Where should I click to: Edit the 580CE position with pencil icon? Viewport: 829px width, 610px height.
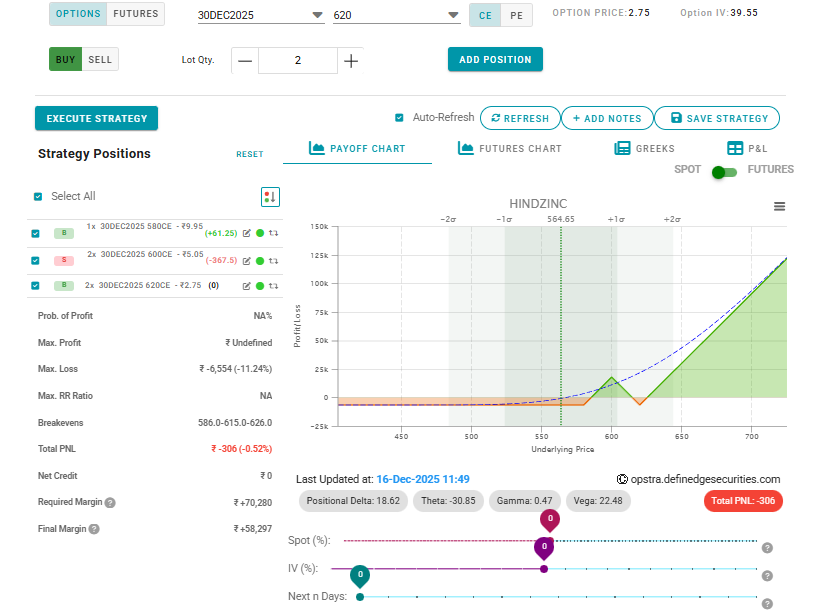246,233
